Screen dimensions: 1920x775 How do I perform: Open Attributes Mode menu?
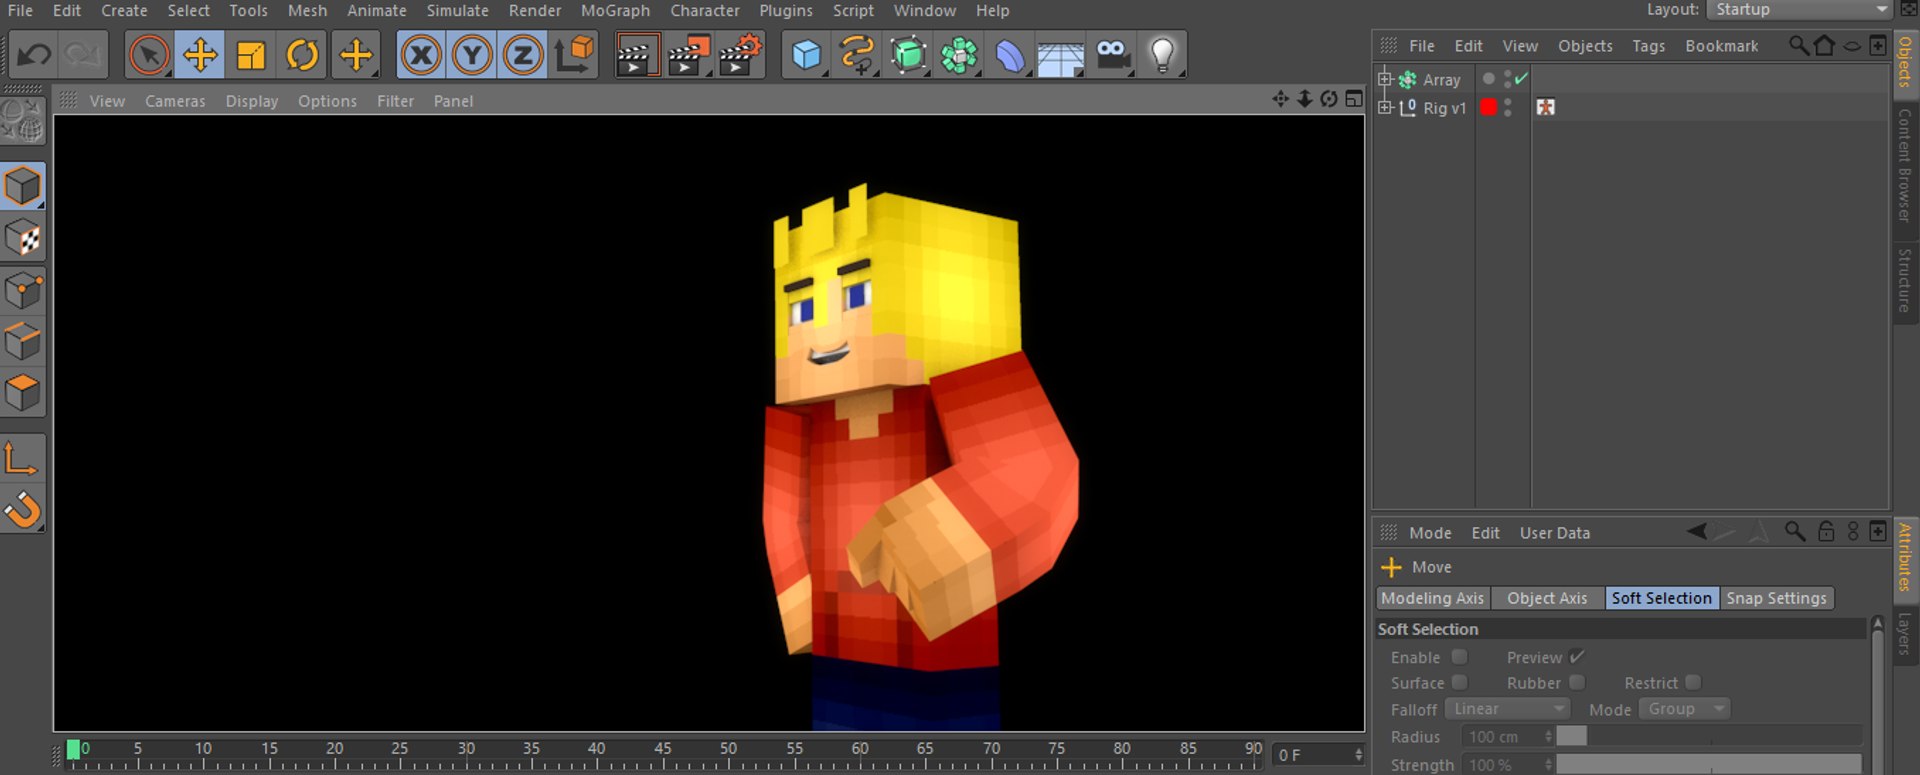tap(1430, 533)
